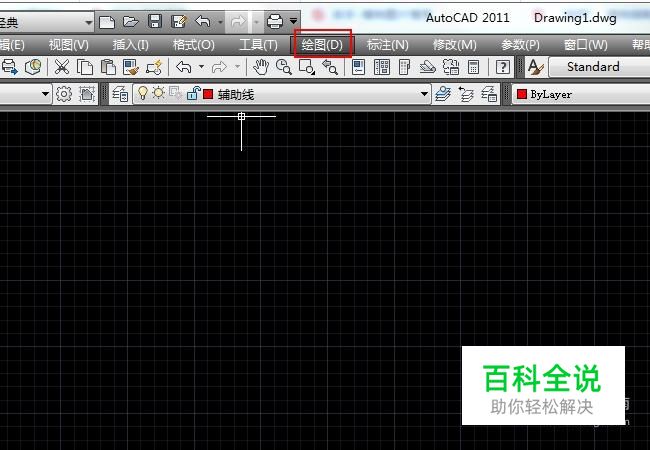Click the 3D Print icon
Viewport: 650px width, 450px height.
(x=33, y=67)
